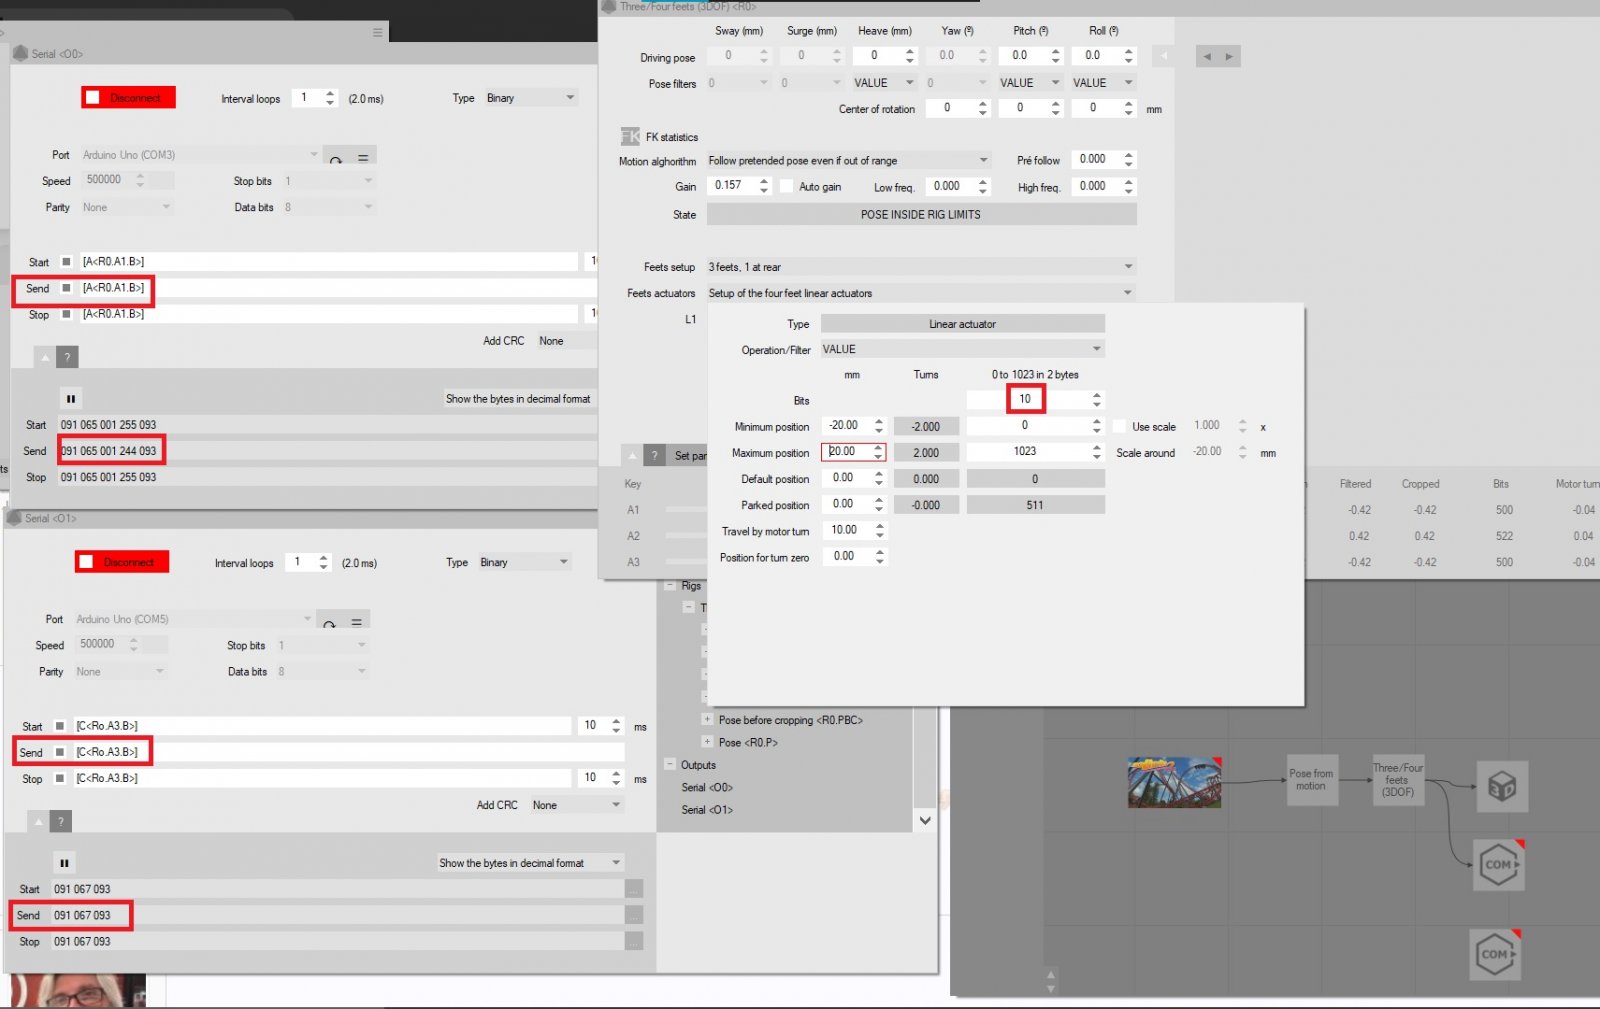Viewport: 1600px width, 1009px height.
Task: Toggle Send checkbox in Serial O0 panel
Action: pos(67,288)
